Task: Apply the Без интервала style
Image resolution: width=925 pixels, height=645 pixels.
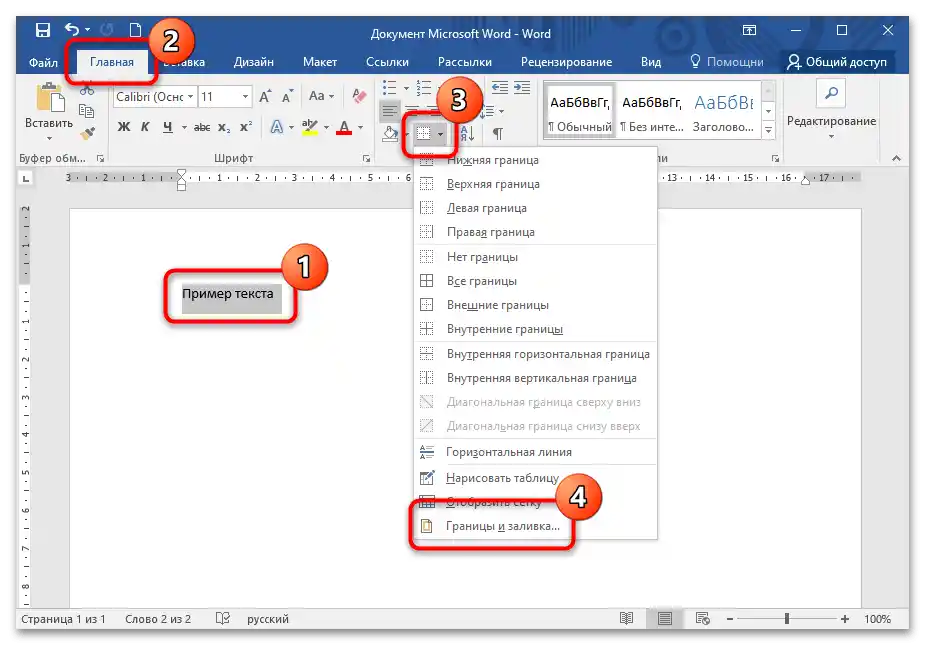Action: tap(652, 112)
